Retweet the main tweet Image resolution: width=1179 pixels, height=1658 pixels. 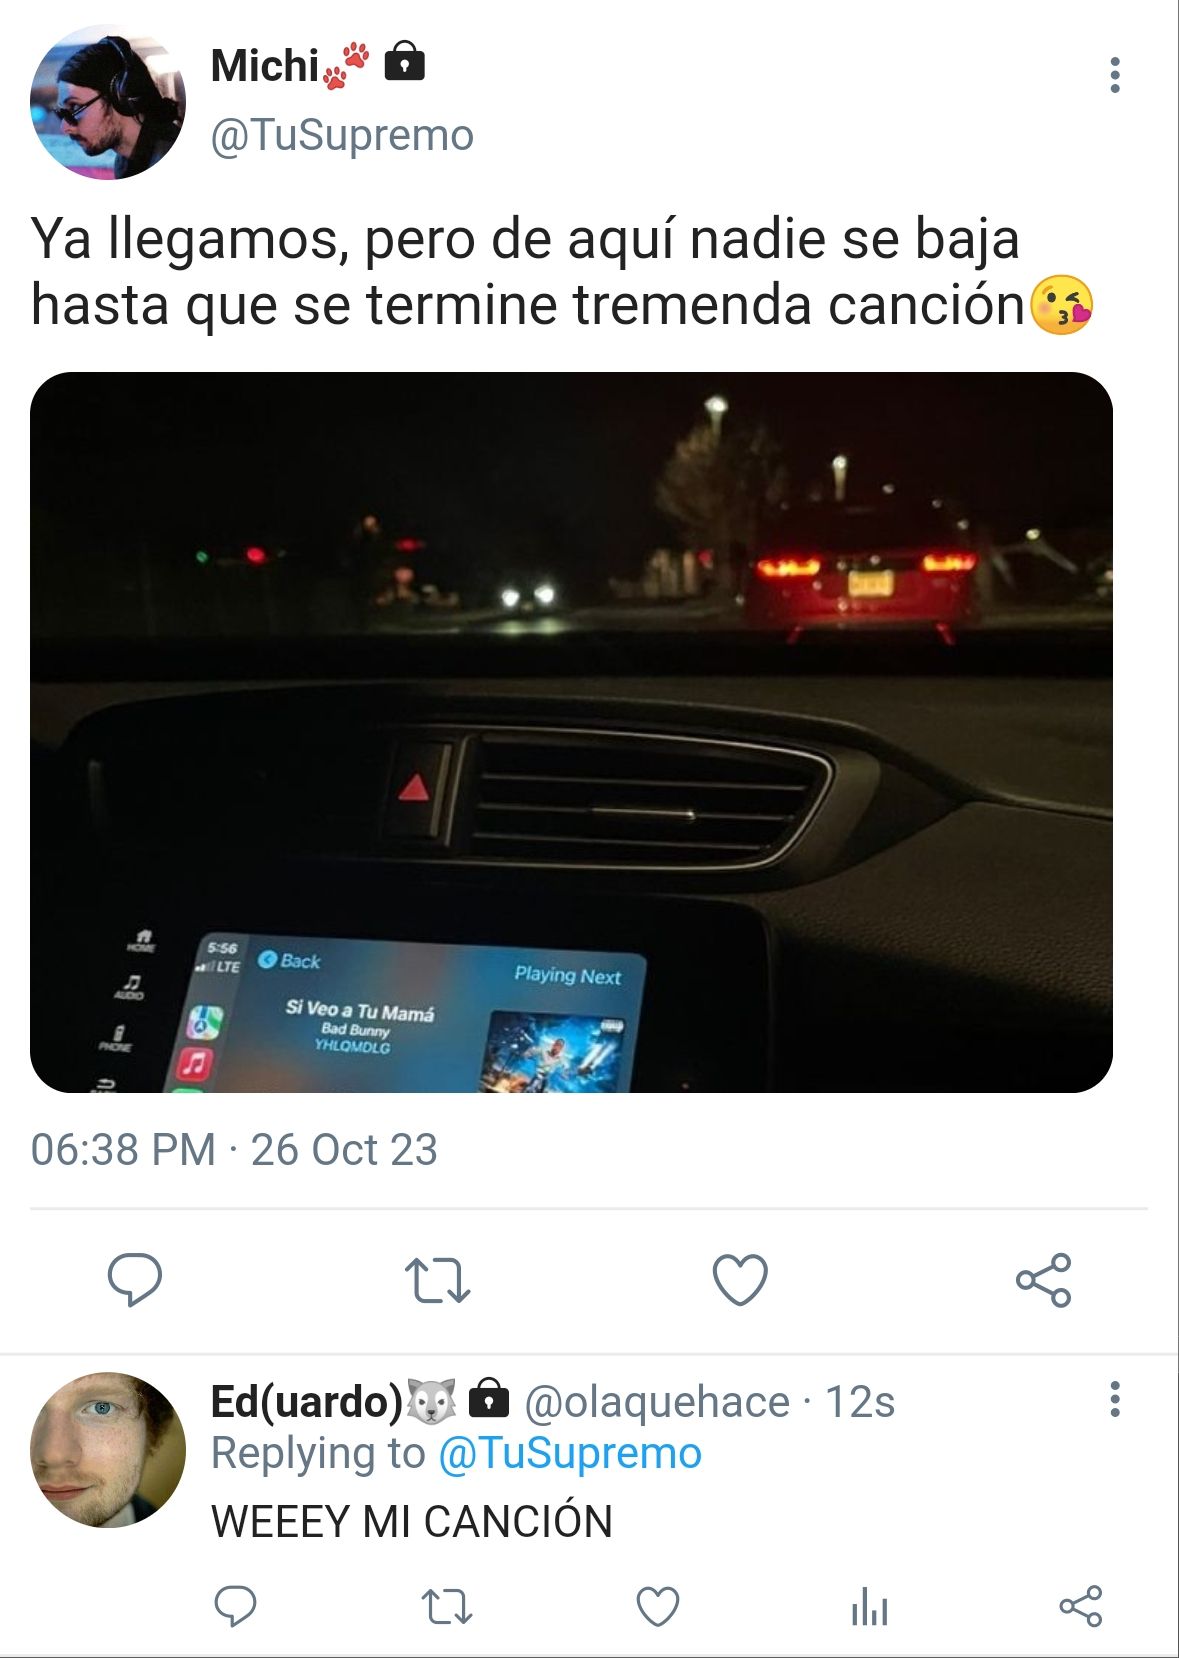(x=437, y=1280)
